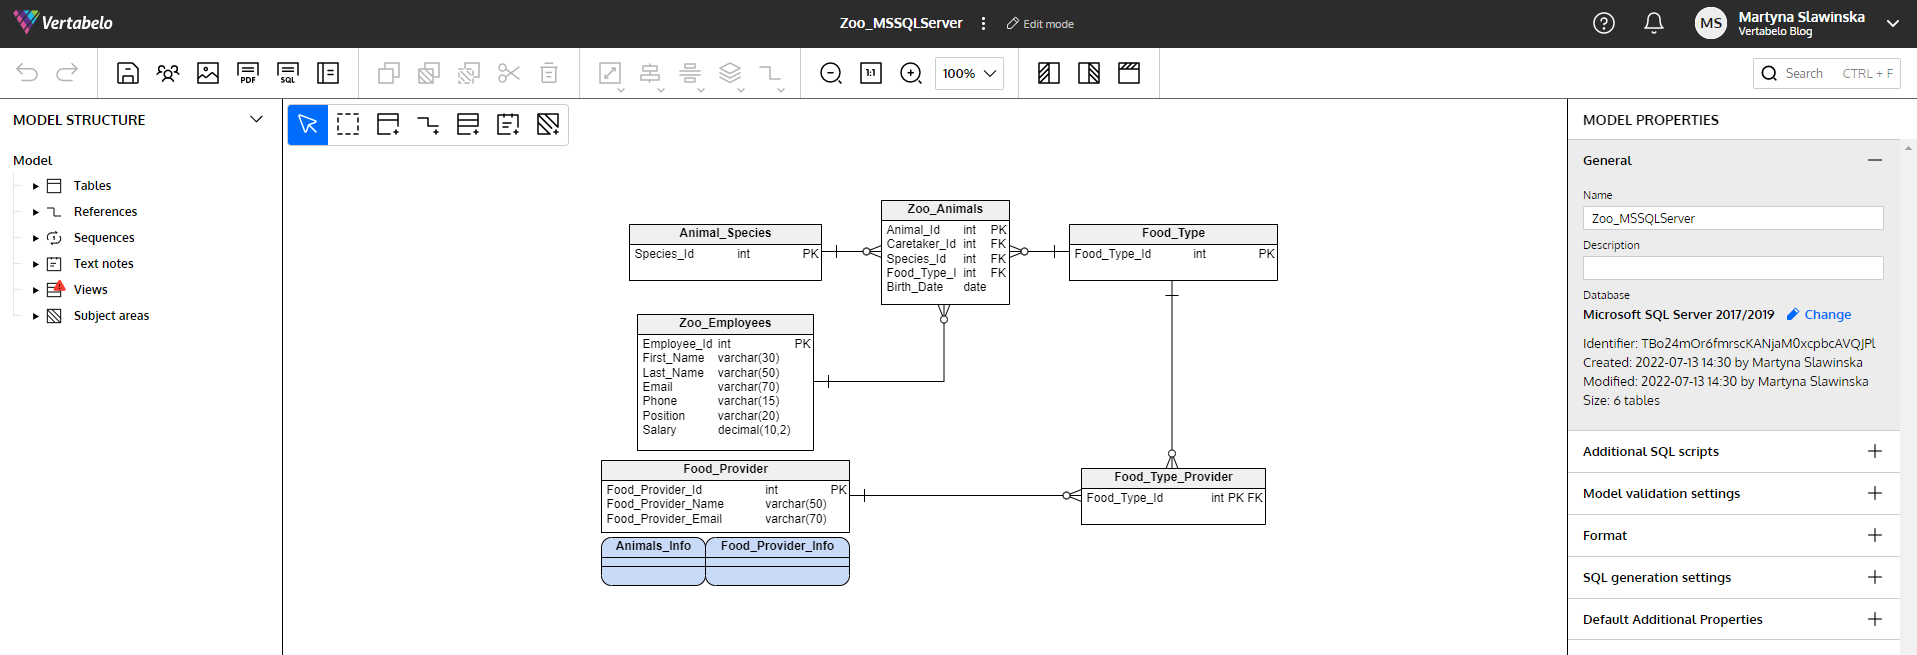Select the add new table tool

pyautogui.click(x=388, y=124)
